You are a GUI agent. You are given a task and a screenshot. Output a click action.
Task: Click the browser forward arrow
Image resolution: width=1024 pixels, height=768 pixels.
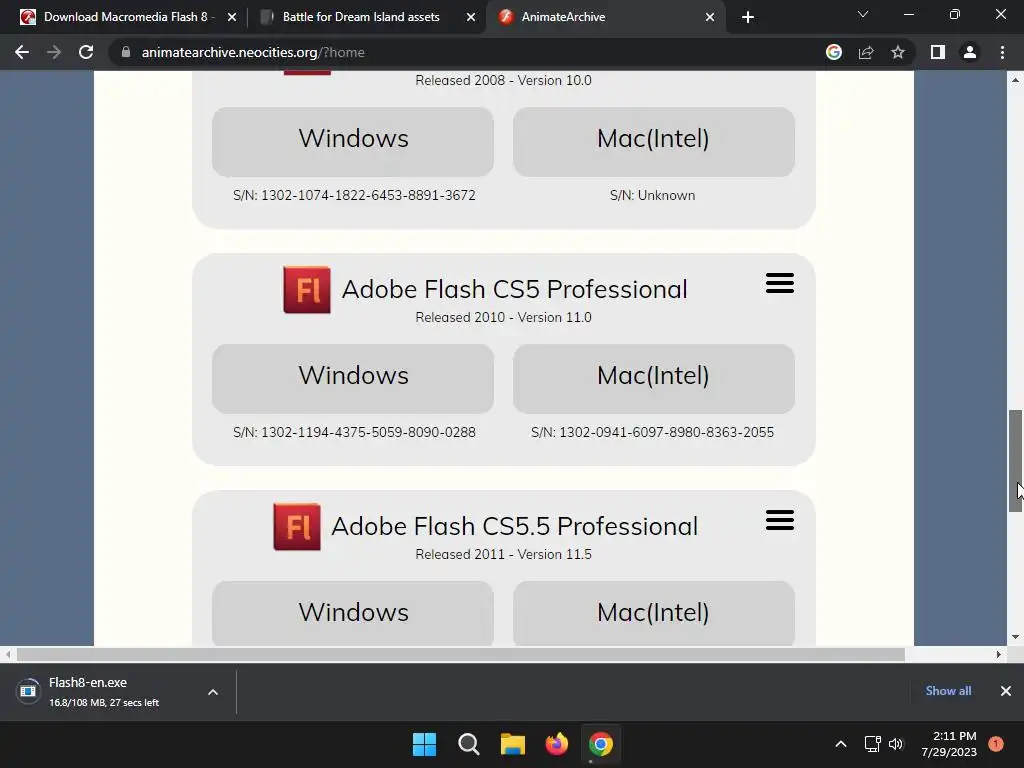tap(54, 52)
